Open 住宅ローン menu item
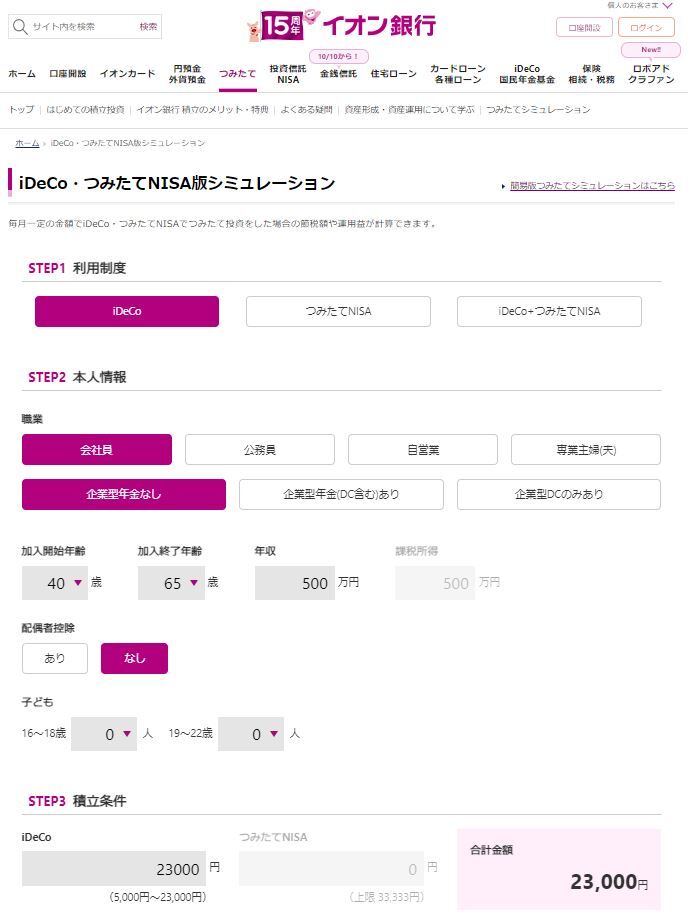Image resolution: width=688 pixels, height=922 pixels. pos(393,74)
